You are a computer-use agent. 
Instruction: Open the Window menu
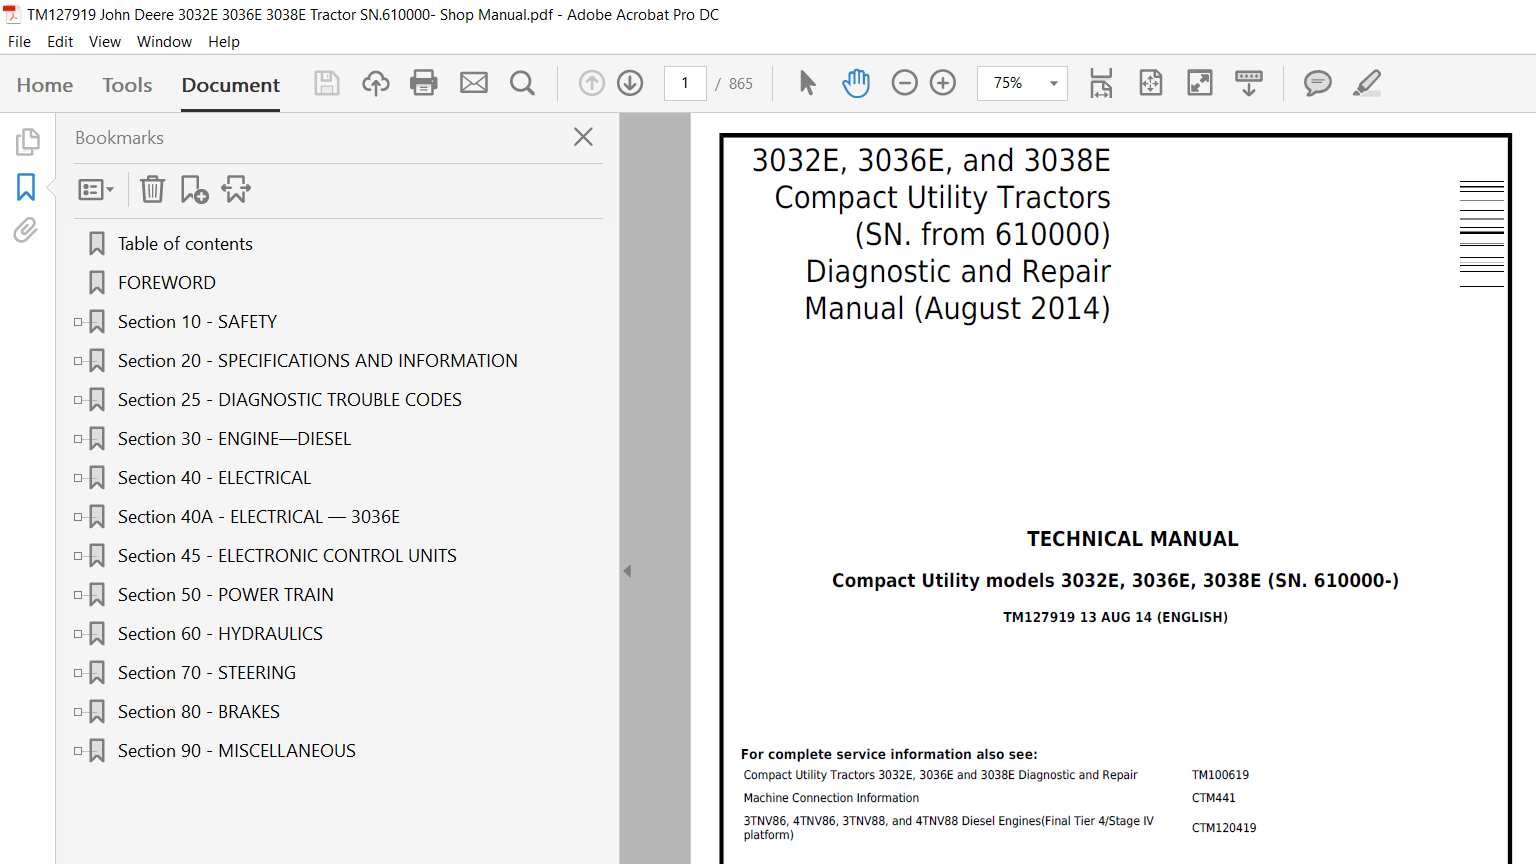(x=164, y=42)
